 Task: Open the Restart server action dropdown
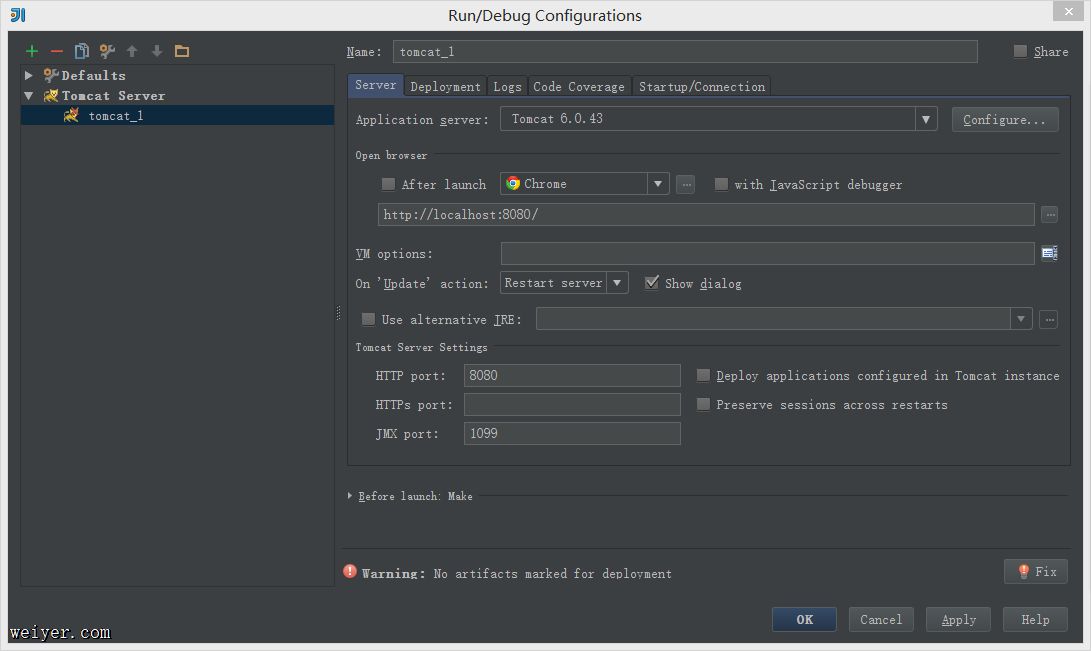pos(617,283)
